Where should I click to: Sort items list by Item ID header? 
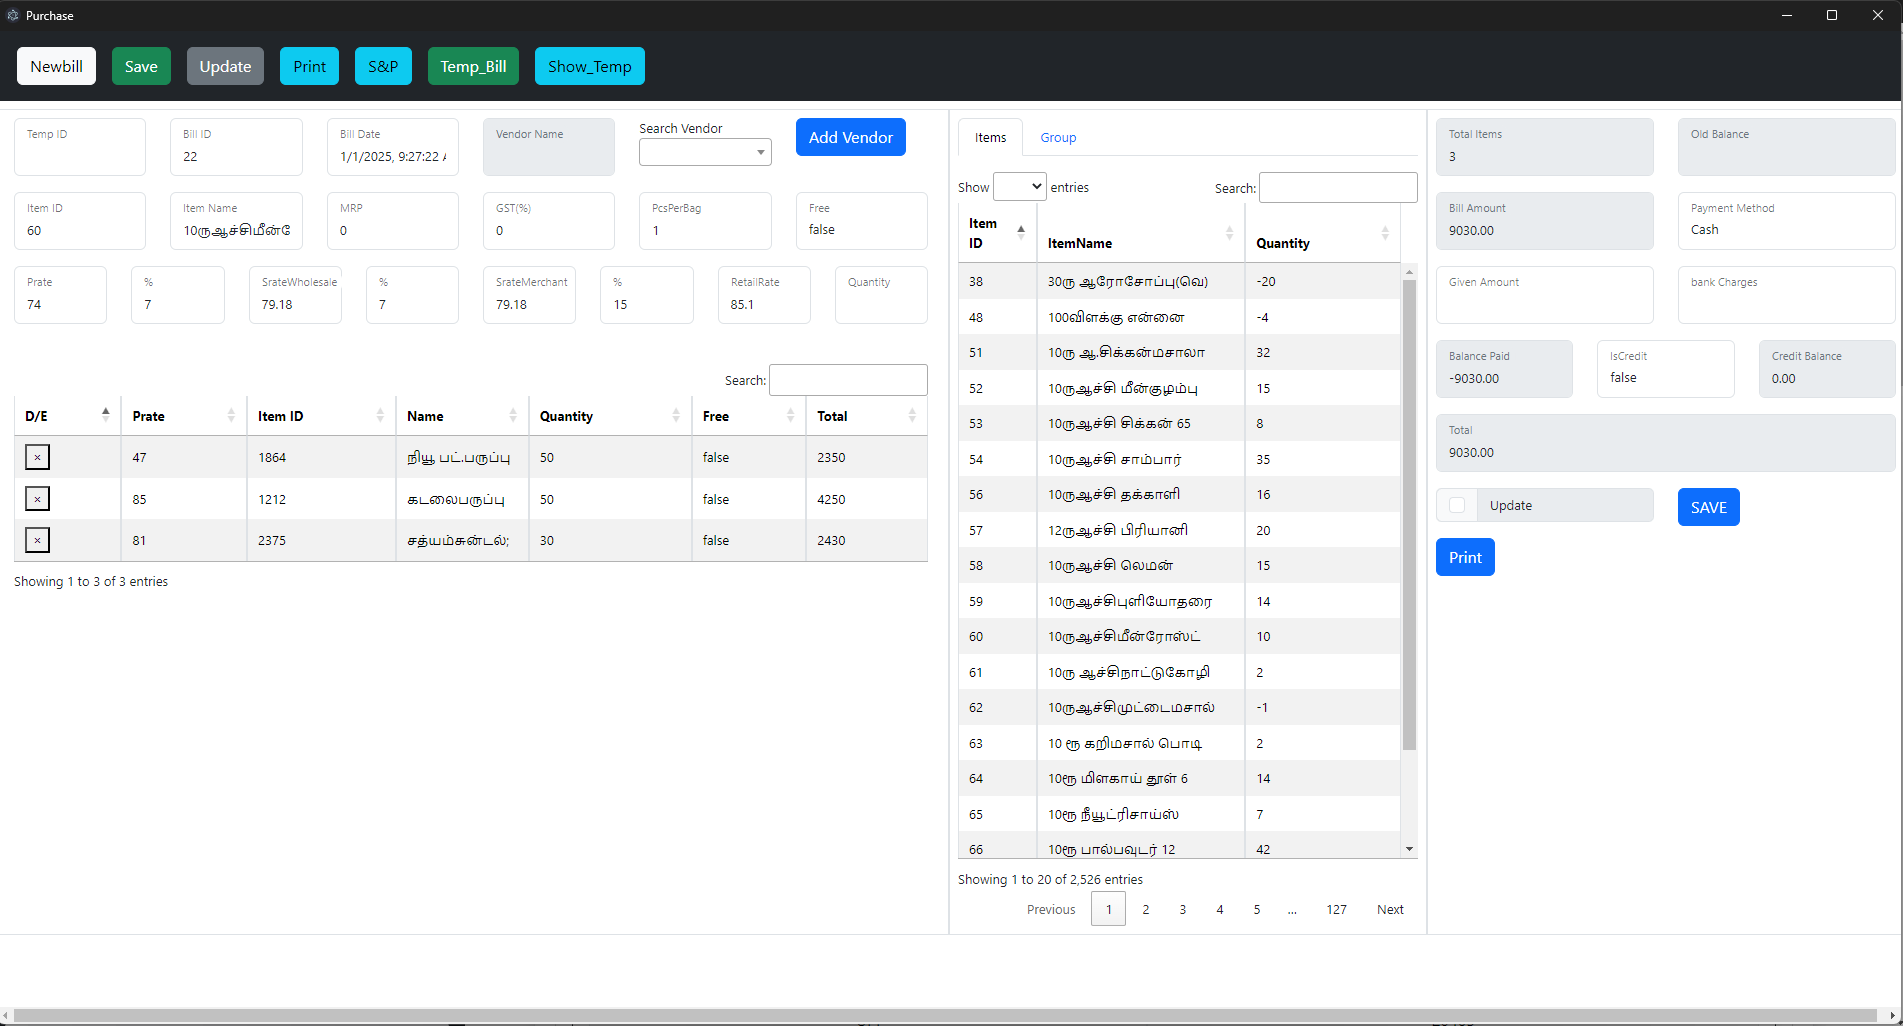click(996, 233)
